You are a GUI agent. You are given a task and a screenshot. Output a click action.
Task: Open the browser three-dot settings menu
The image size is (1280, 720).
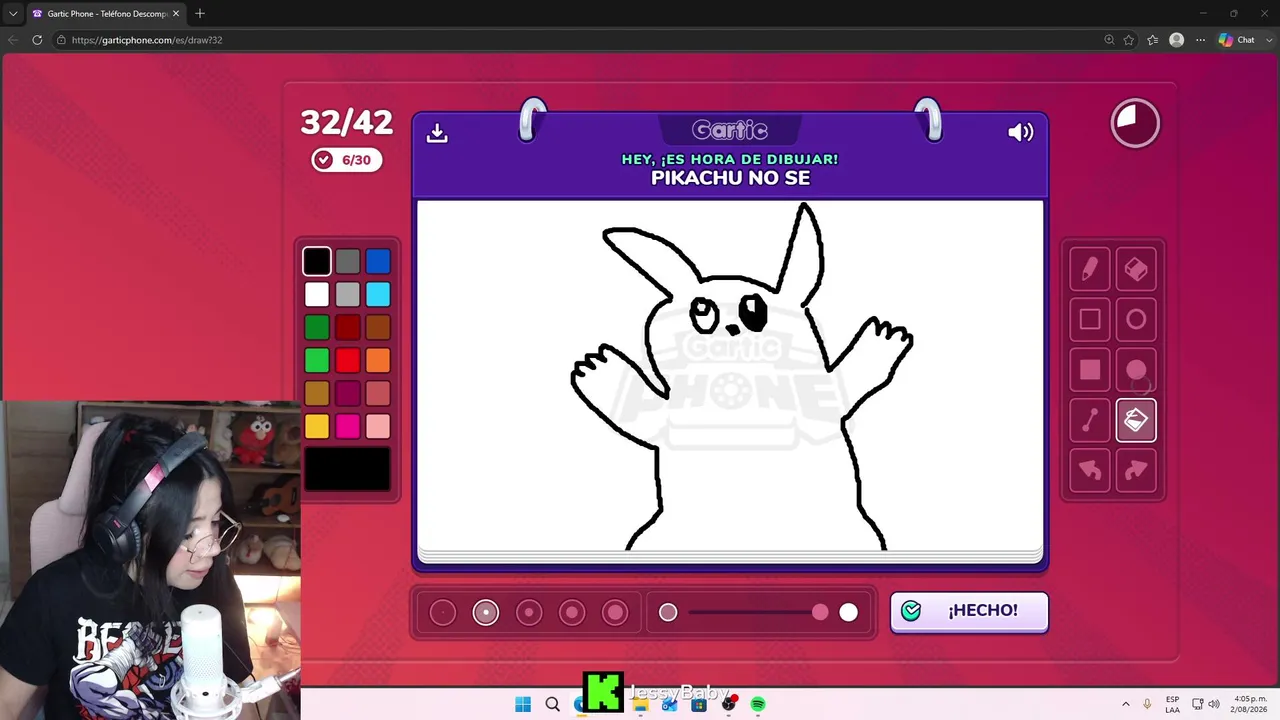(1200, 40)
